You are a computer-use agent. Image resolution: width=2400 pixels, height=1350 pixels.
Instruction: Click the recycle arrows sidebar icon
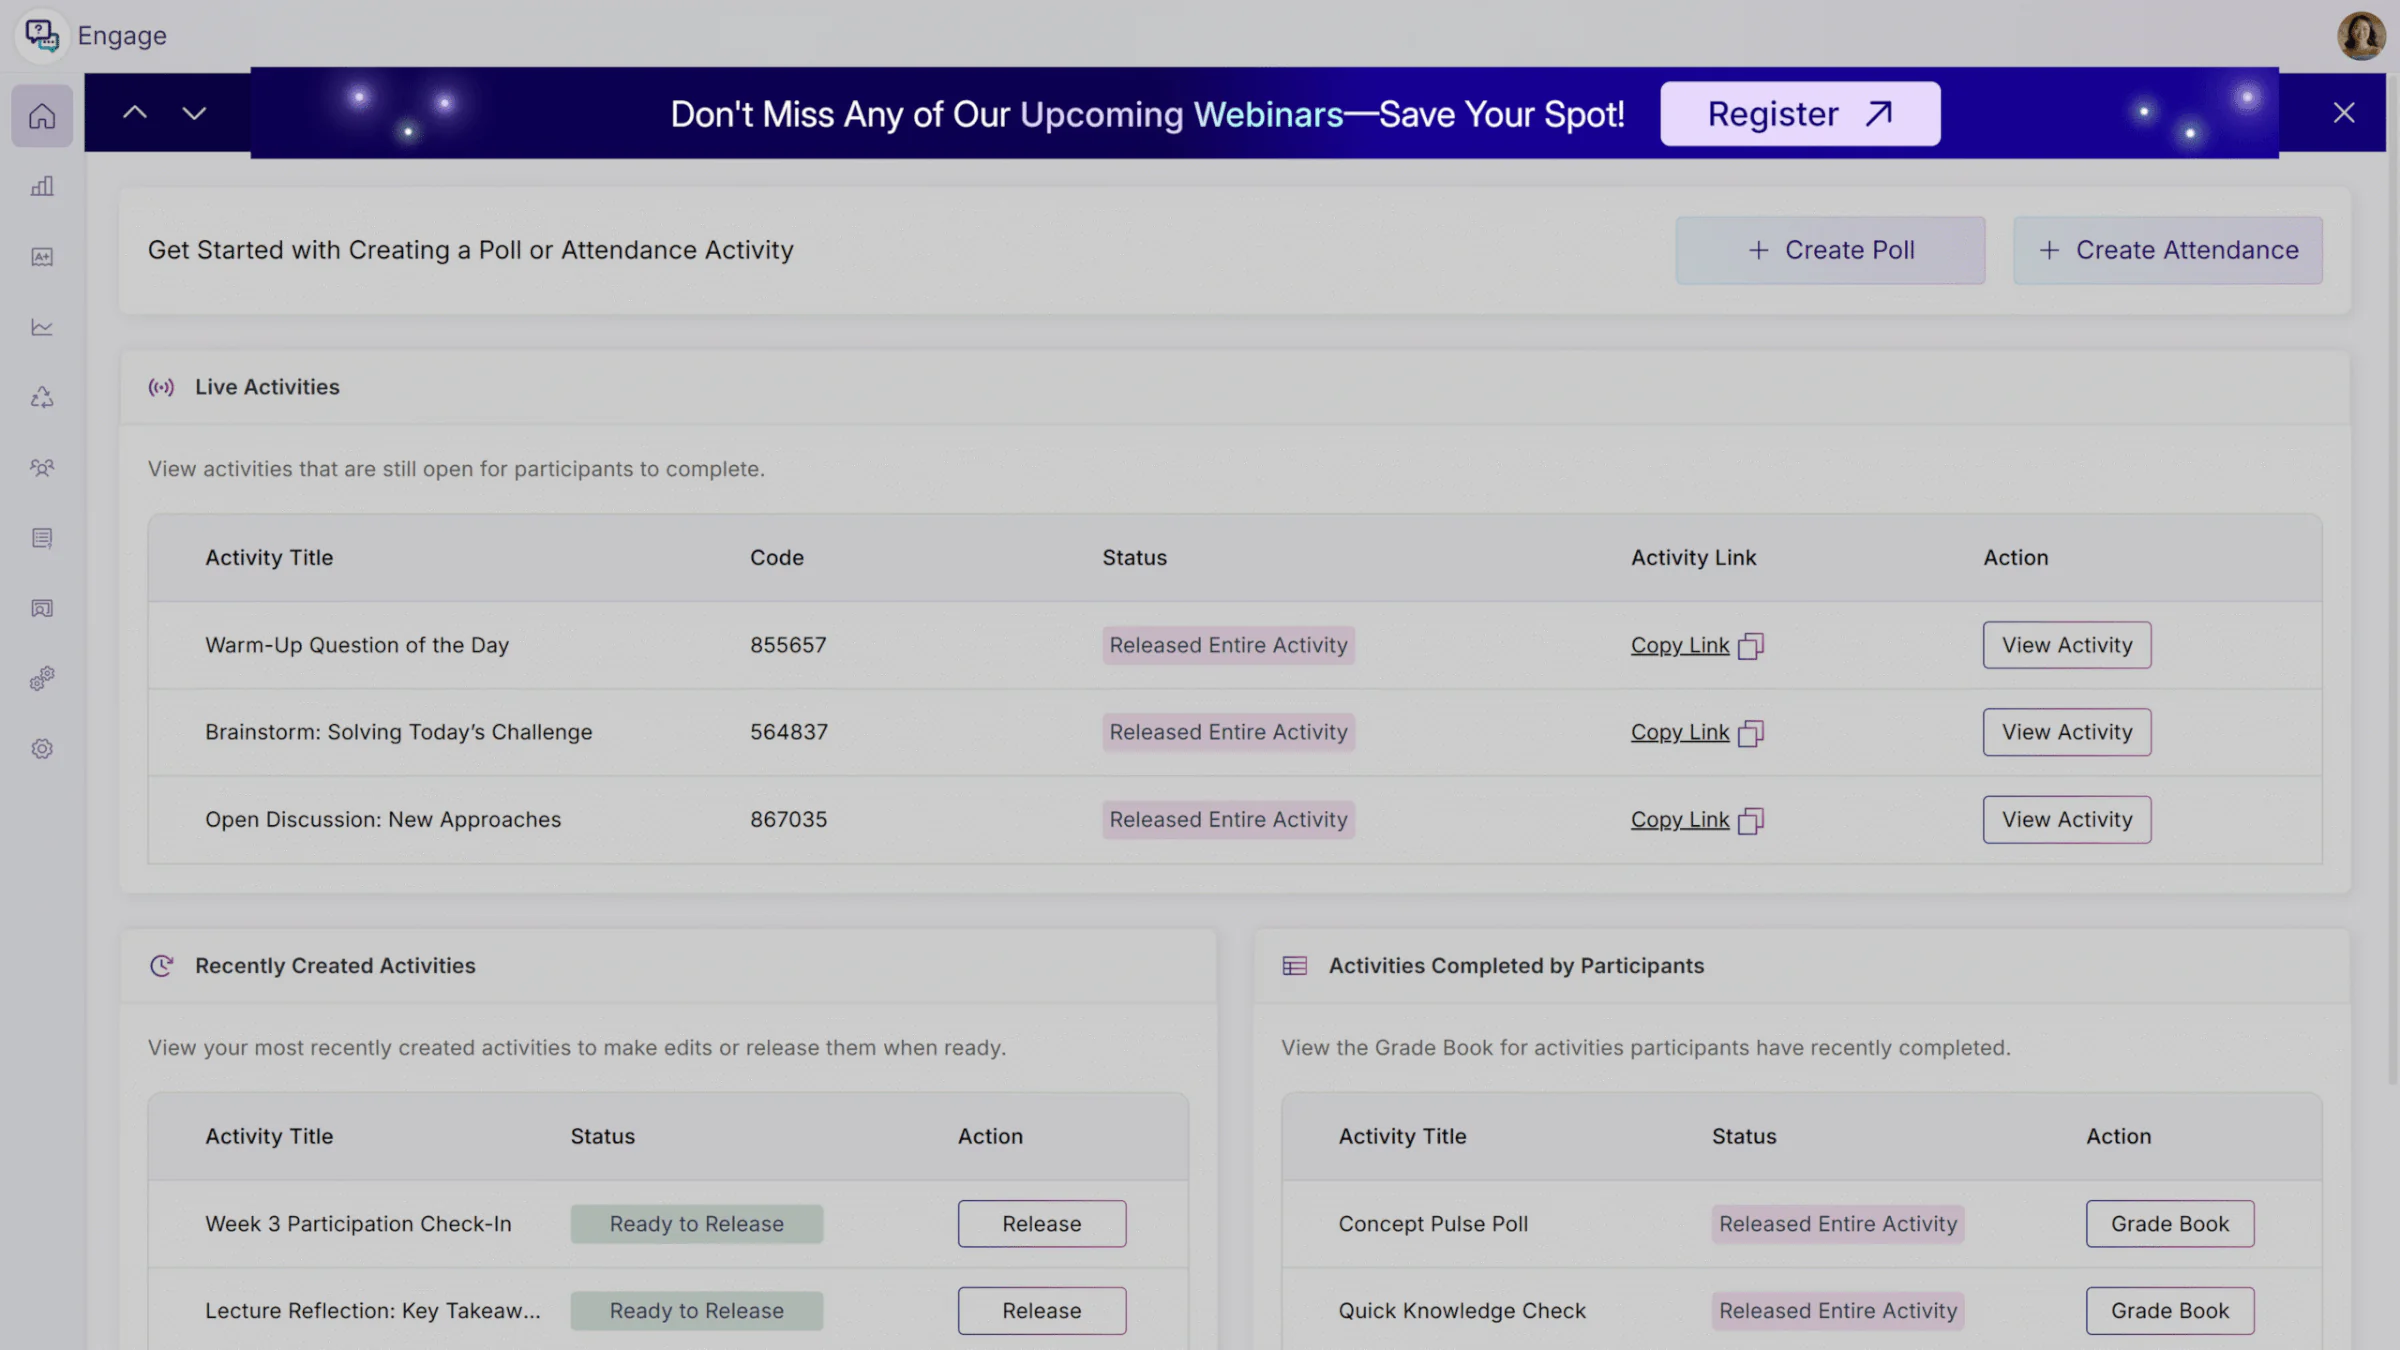coord(42,398)
